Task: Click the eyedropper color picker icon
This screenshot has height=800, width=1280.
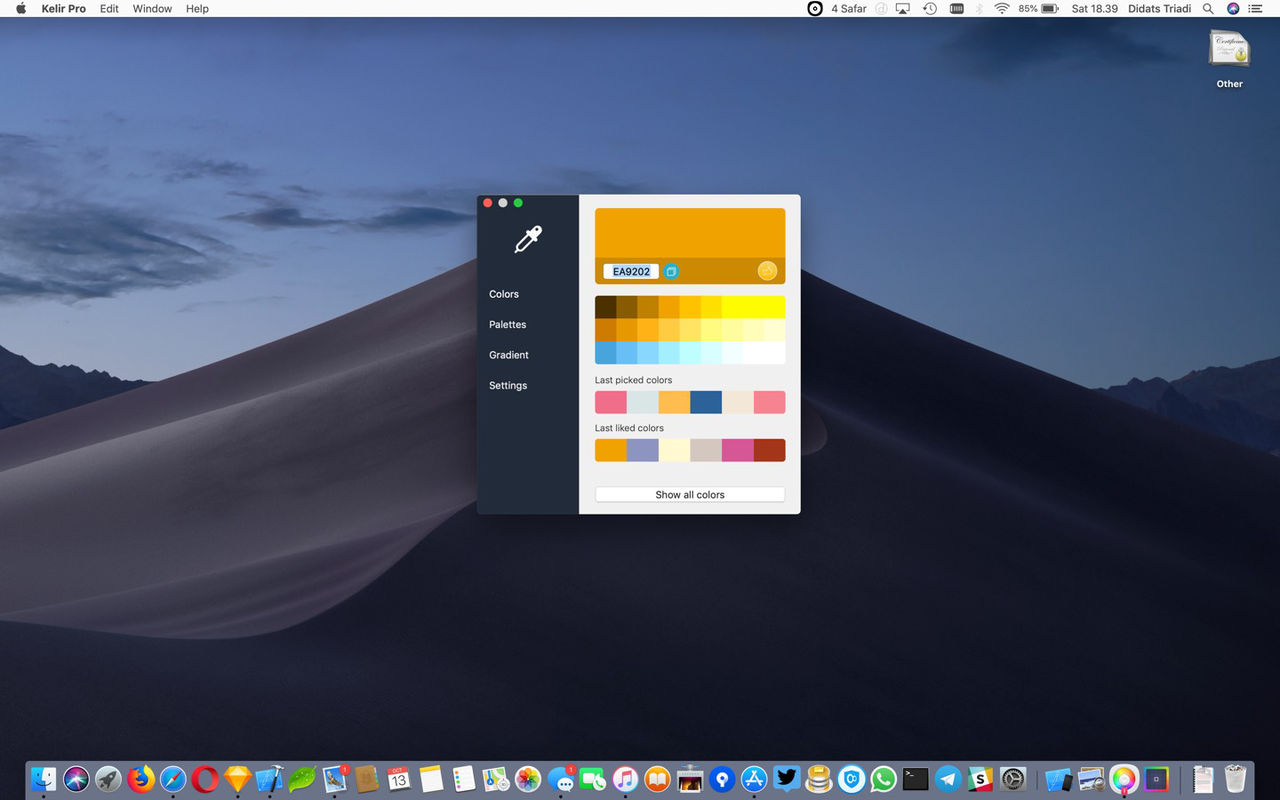Action: (528, 239)
